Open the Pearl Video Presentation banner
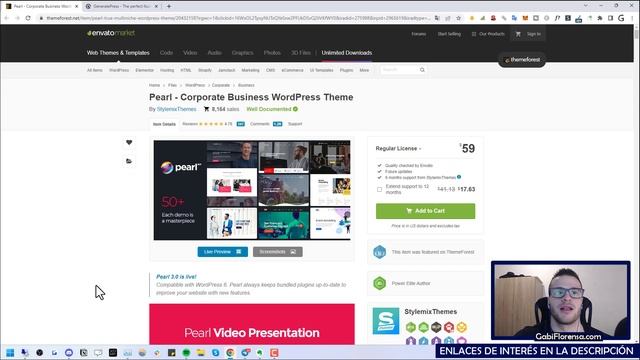The image size is (640, 360). click(x=252, y=324)
